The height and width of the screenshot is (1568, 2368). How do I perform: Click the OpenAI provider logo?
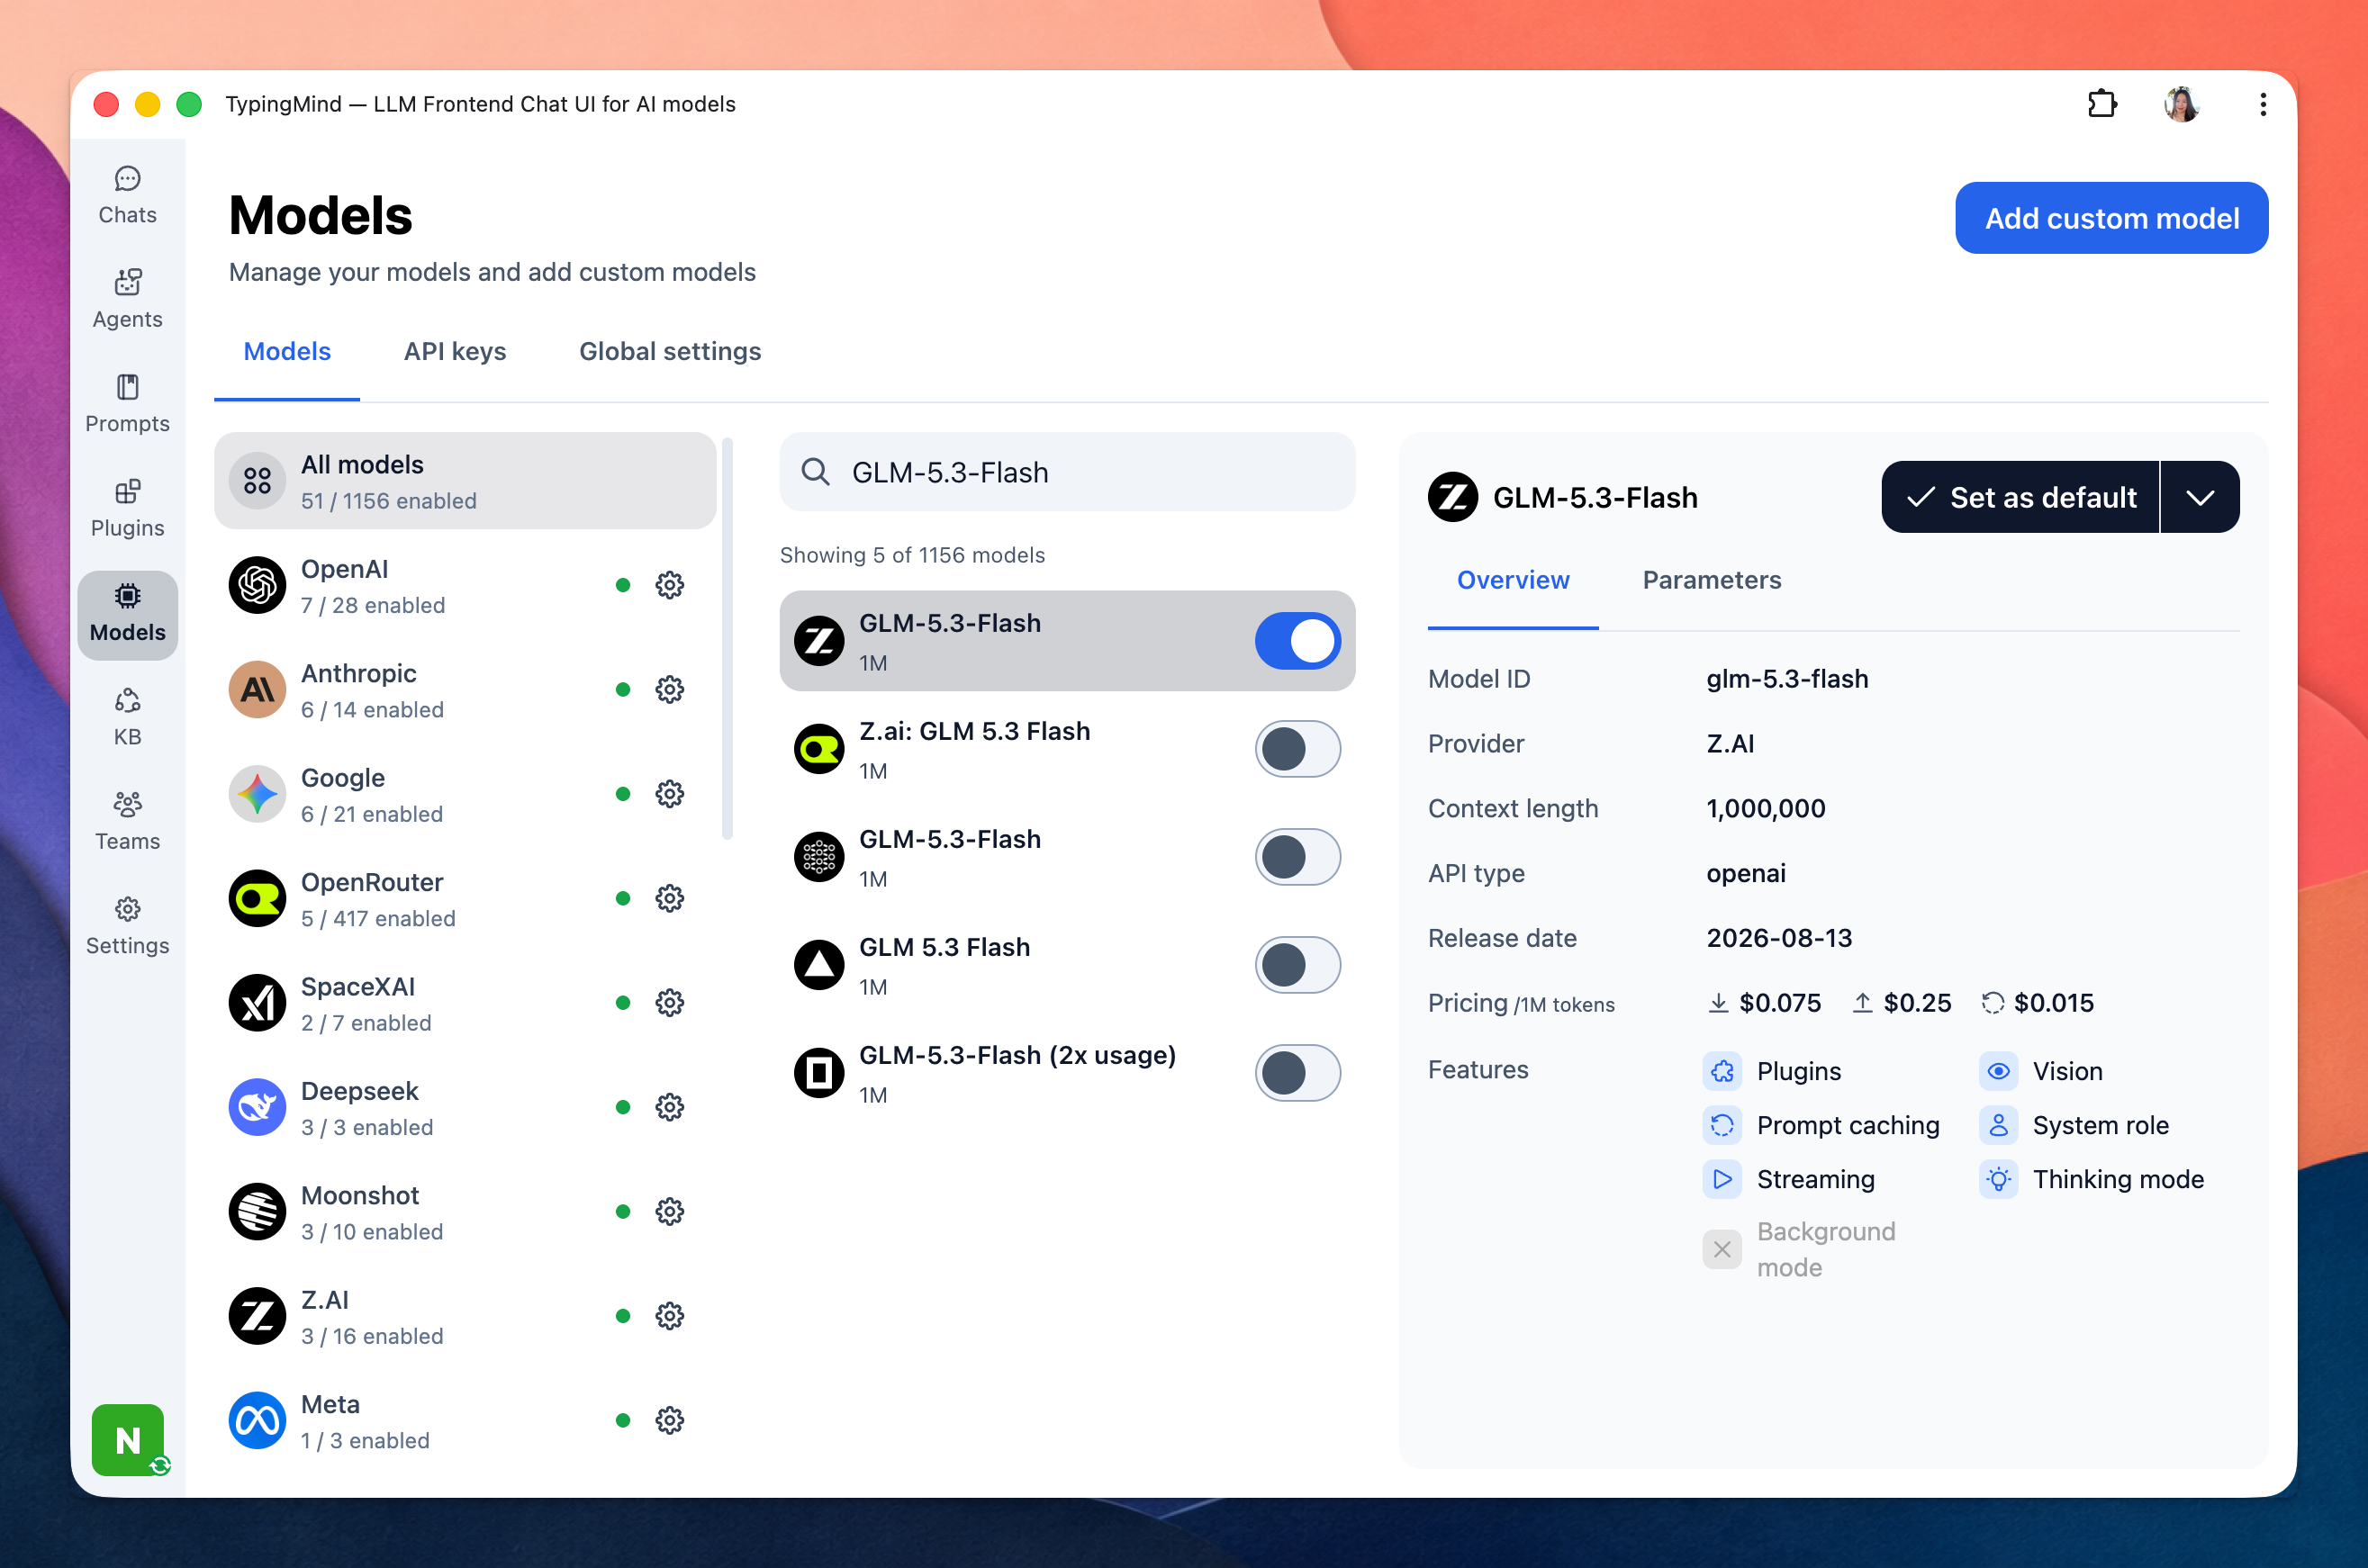[257, 585]
